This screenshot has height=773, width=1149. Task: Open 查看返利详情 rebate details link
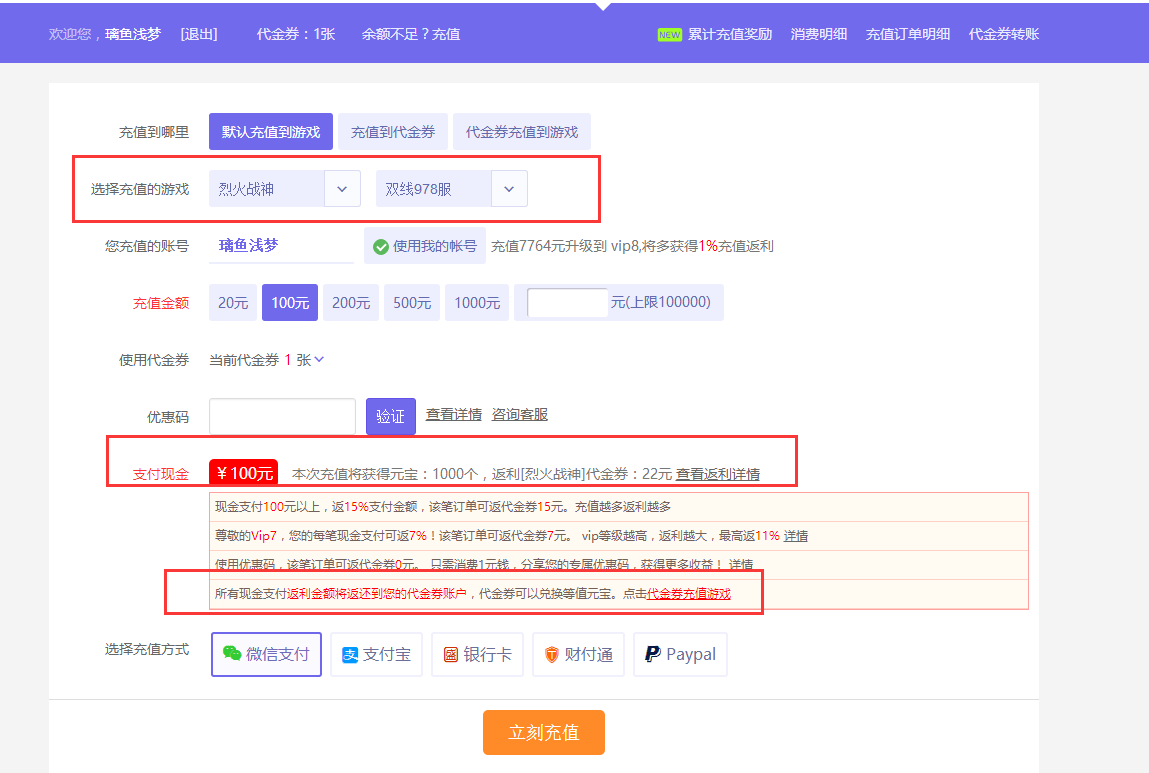[x=717, y=474]
